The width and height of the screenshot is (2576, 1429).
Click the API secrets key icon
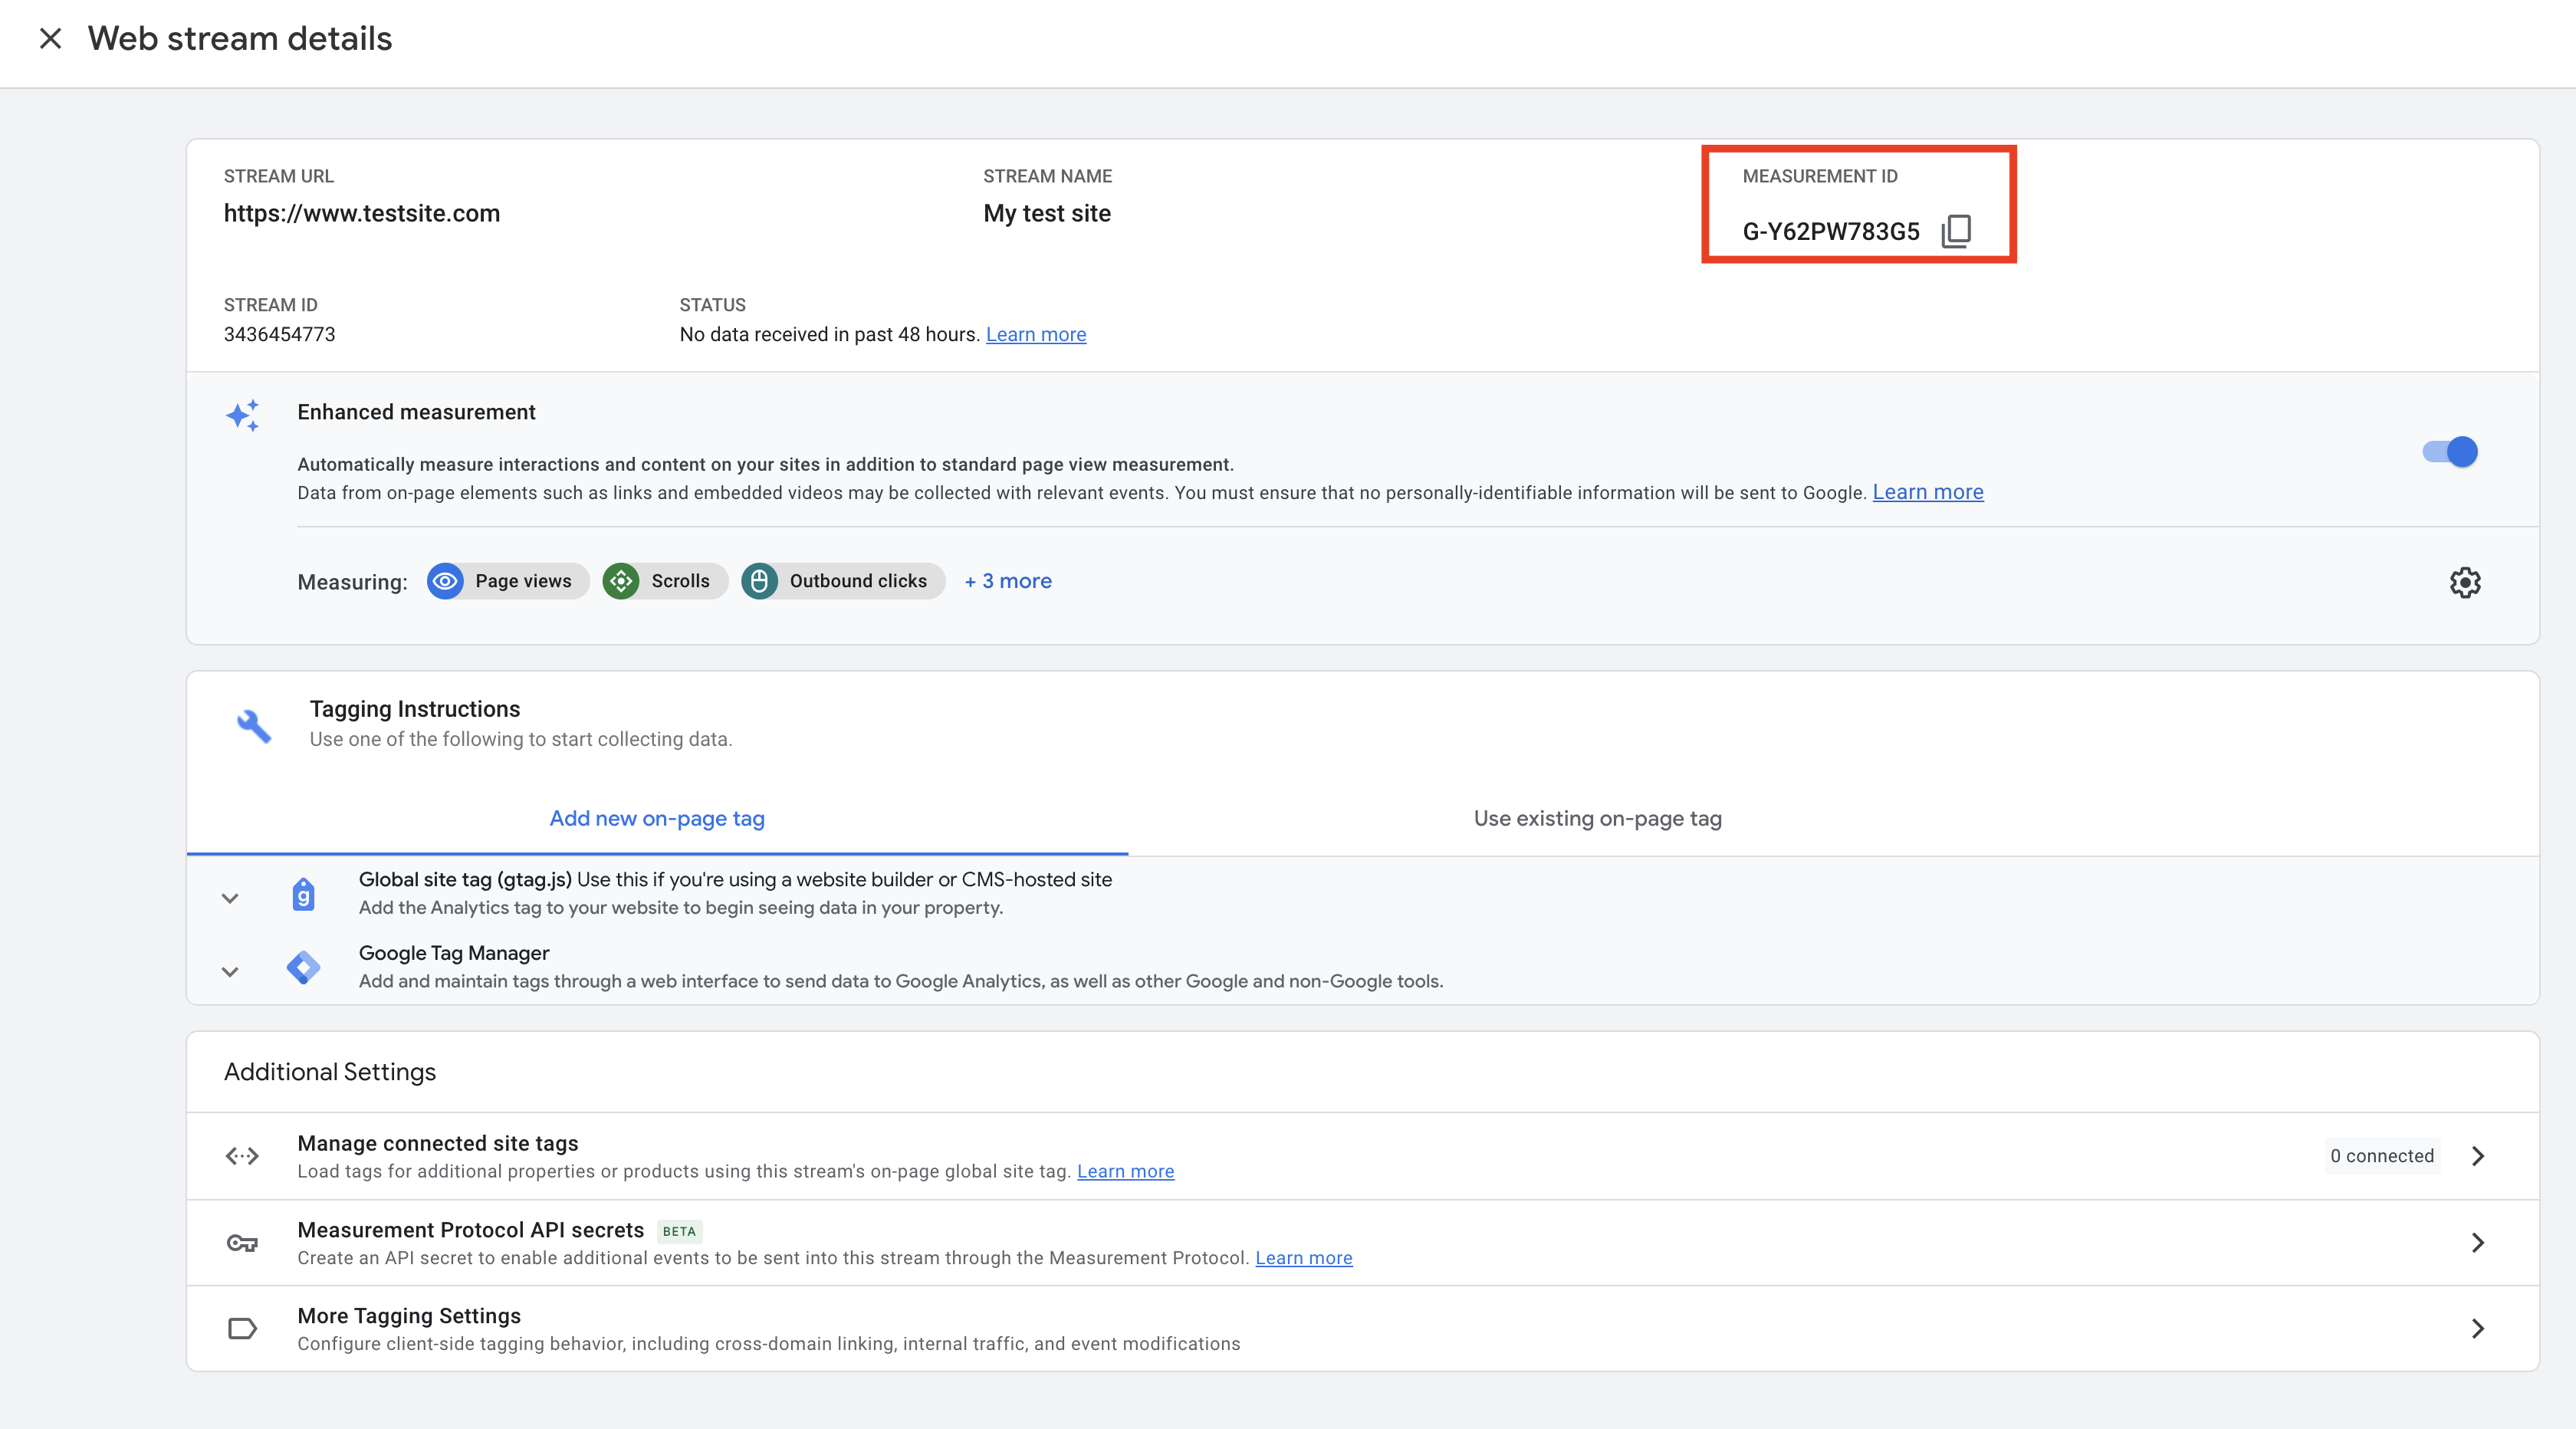242,1243
